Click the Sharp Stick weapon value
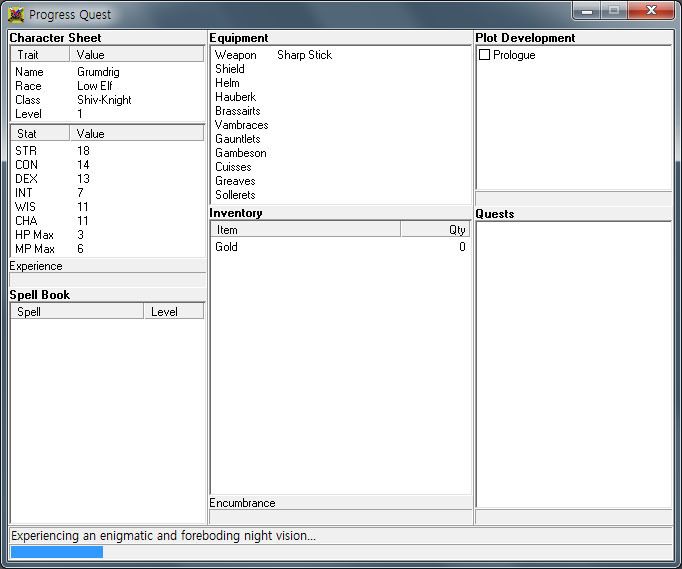 tap(304, 55)
